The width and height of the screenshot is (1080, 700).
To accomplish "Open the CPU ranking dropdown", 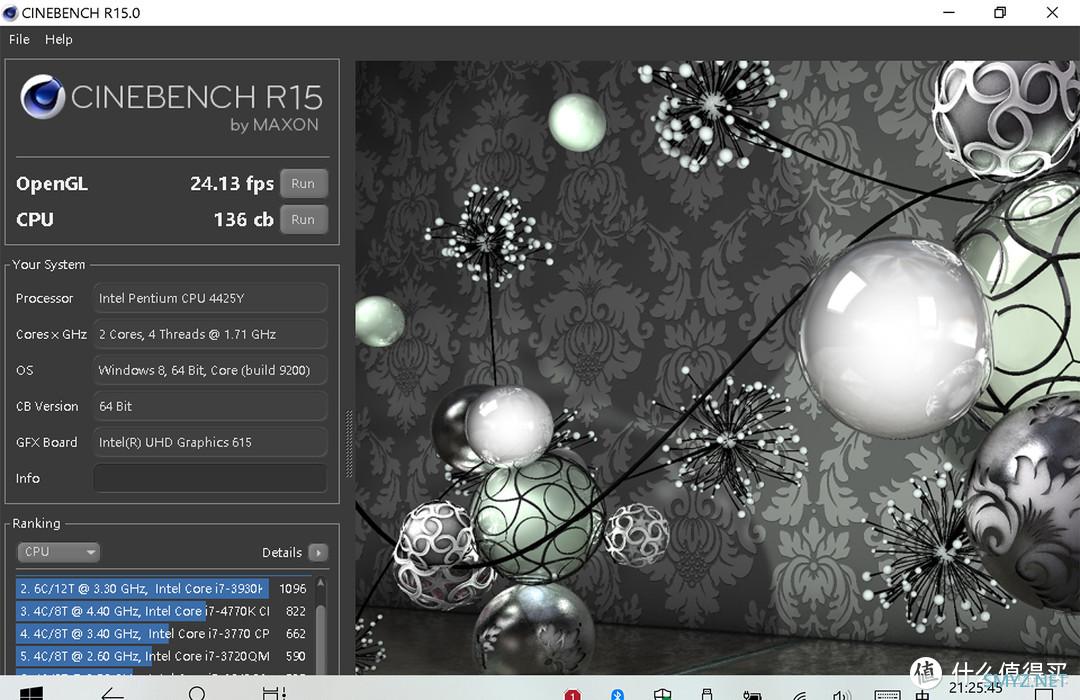I will [59, 552].
